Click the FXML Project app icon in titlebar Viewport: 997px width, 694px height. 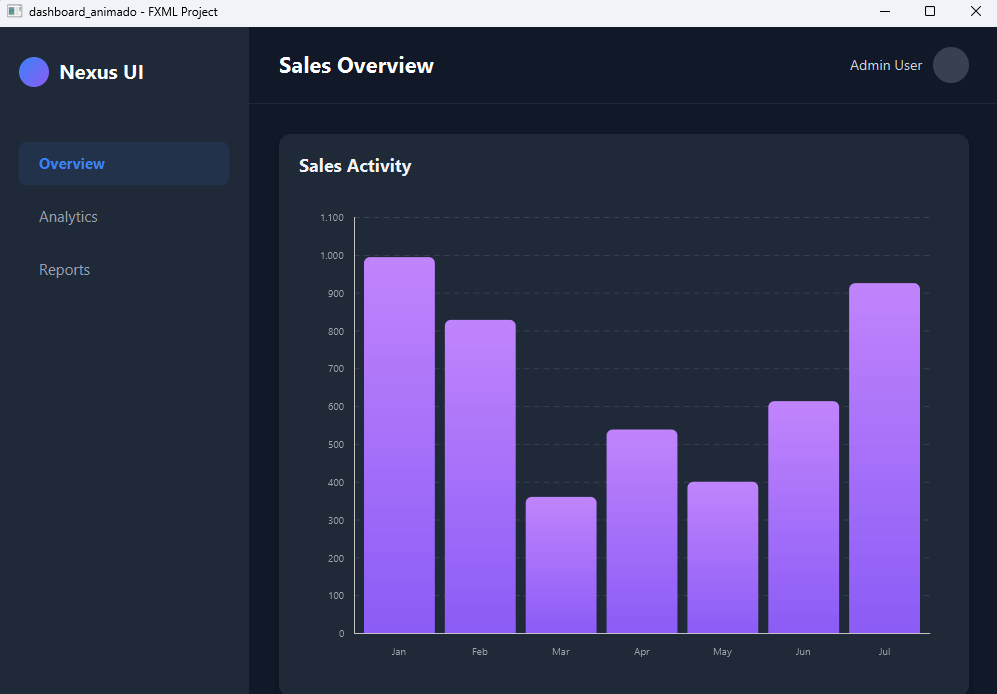[14, 11]
